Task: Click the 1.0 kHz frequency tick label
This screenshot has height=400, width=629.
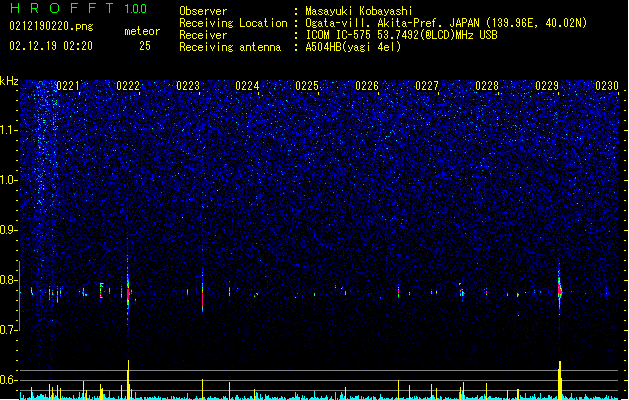Action: [x=8, y=180]
